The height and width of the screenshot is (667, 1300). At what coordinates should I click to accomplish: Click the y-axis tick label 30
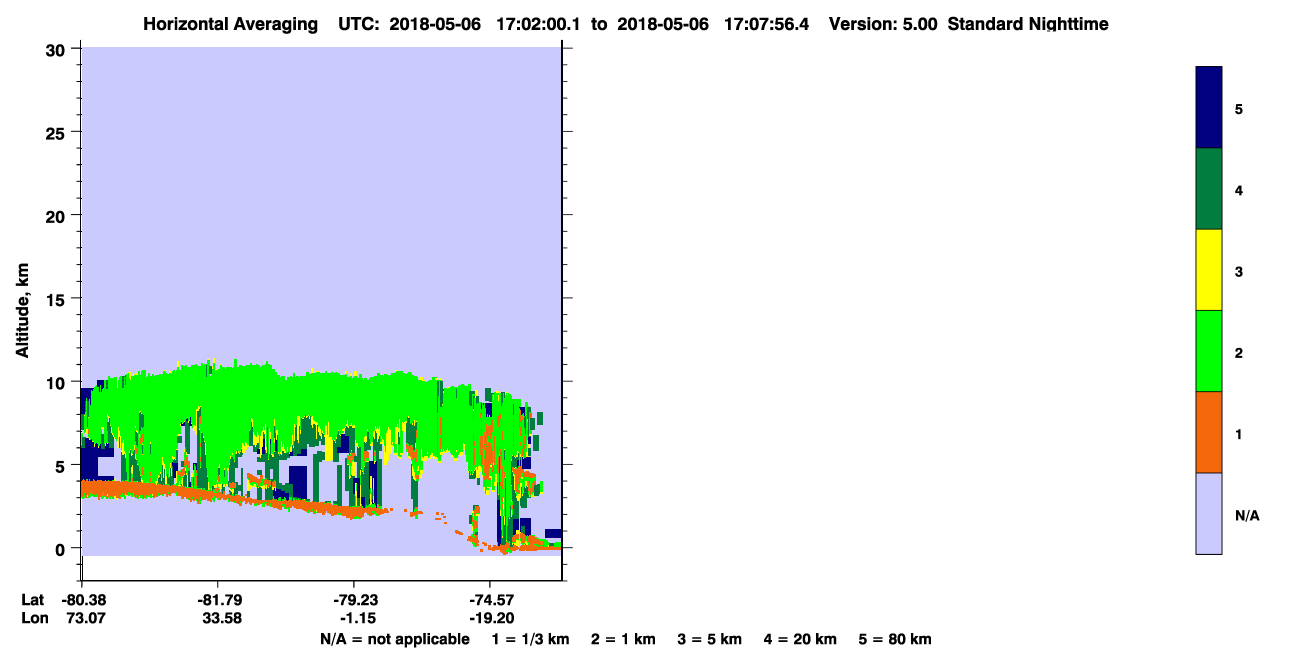(x=58, y=50)
